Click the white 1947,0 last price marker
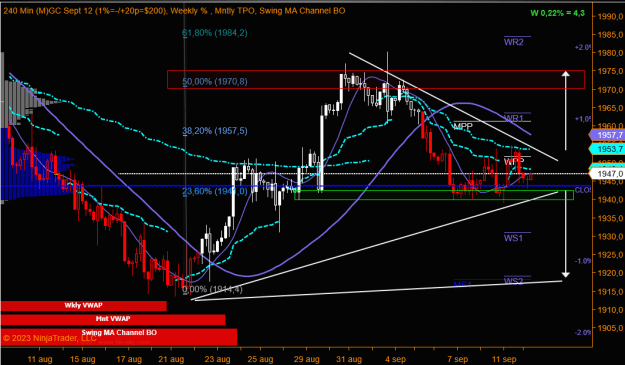 point(608,174)
